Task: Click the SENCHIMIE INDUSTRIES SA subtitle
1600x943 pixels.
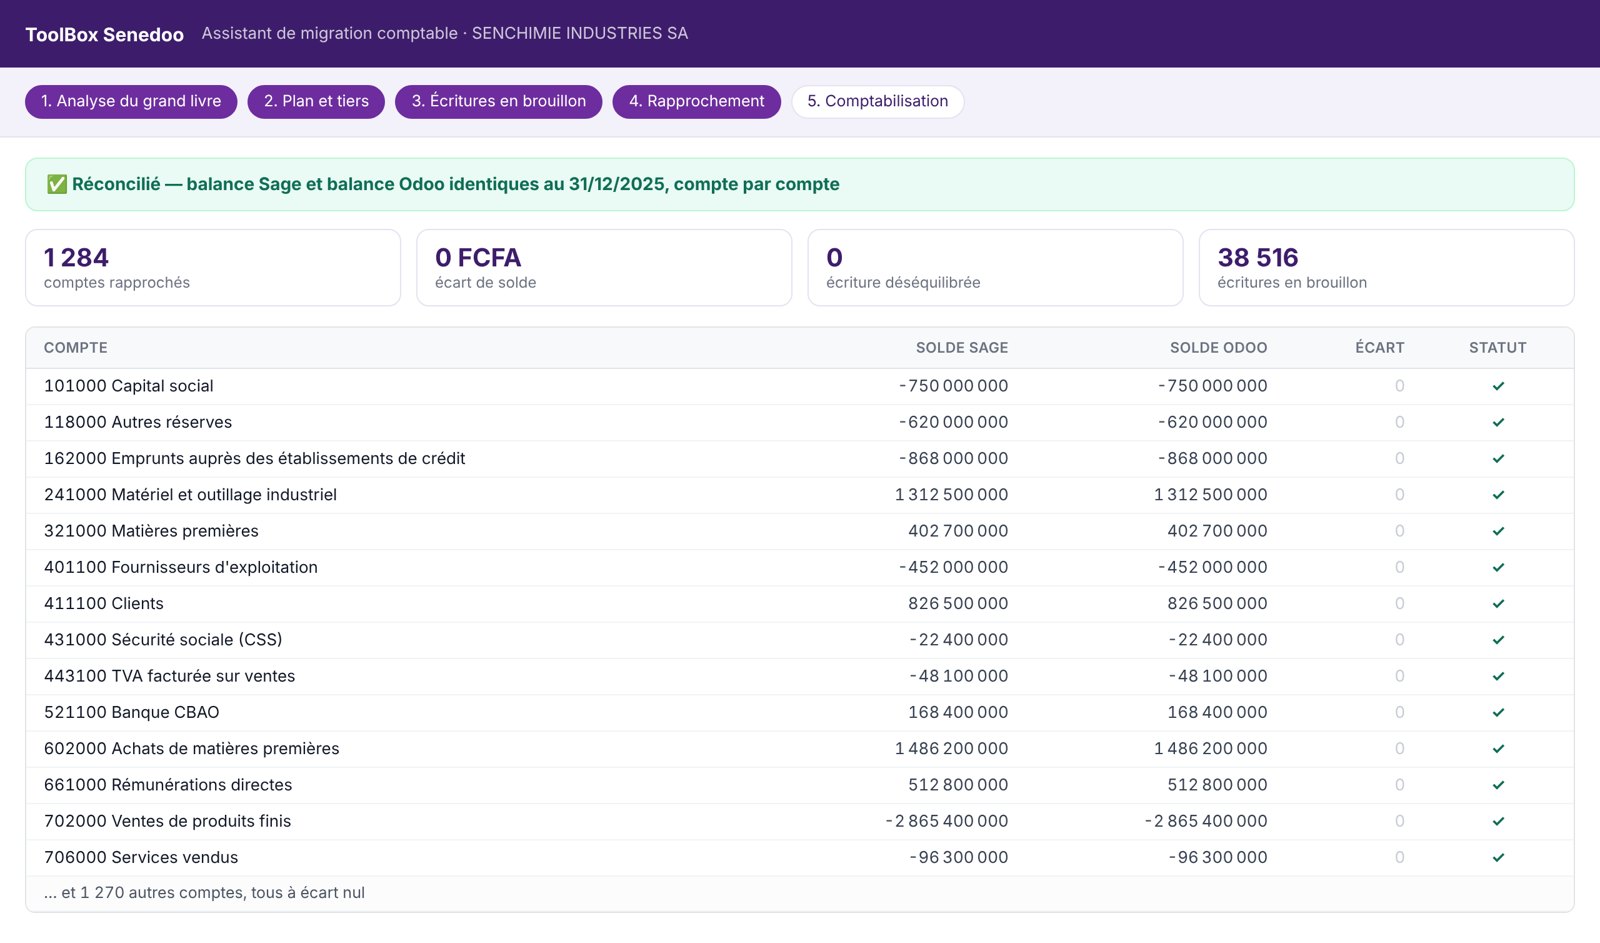Action: (x=580, y=33)
